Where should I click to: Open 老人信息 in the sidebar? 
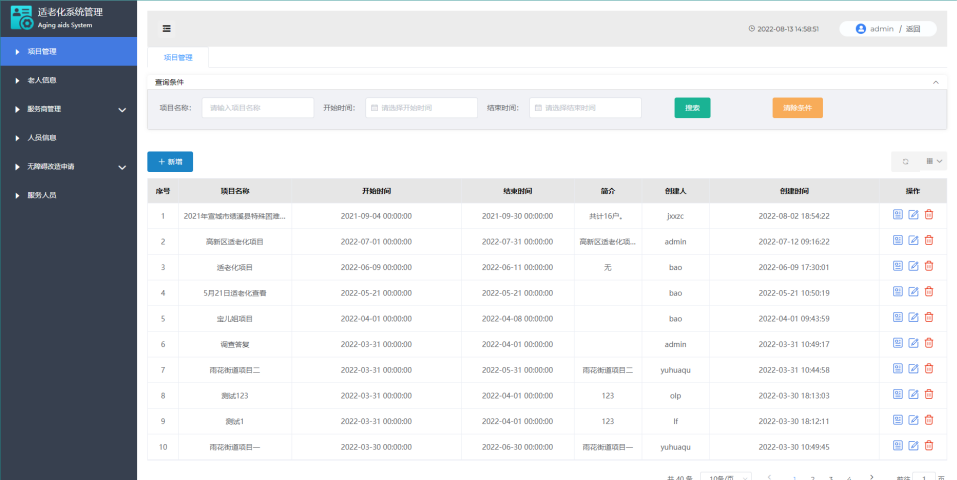coord(42,80)
